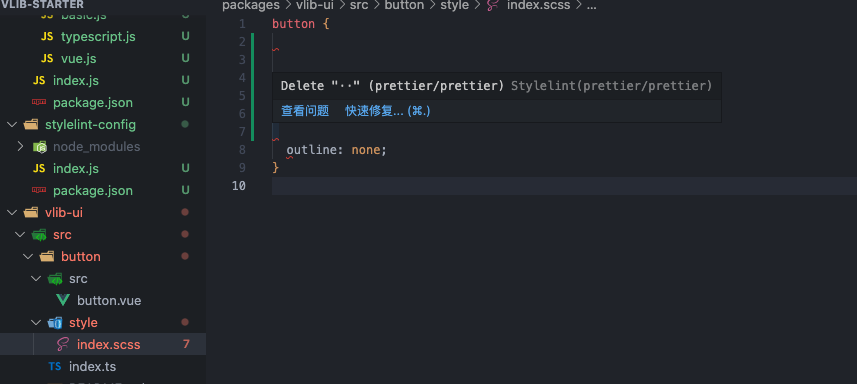Click the red status dot beside vlib-ui
This screenshot has height=384, width=857.
[185, 212]
